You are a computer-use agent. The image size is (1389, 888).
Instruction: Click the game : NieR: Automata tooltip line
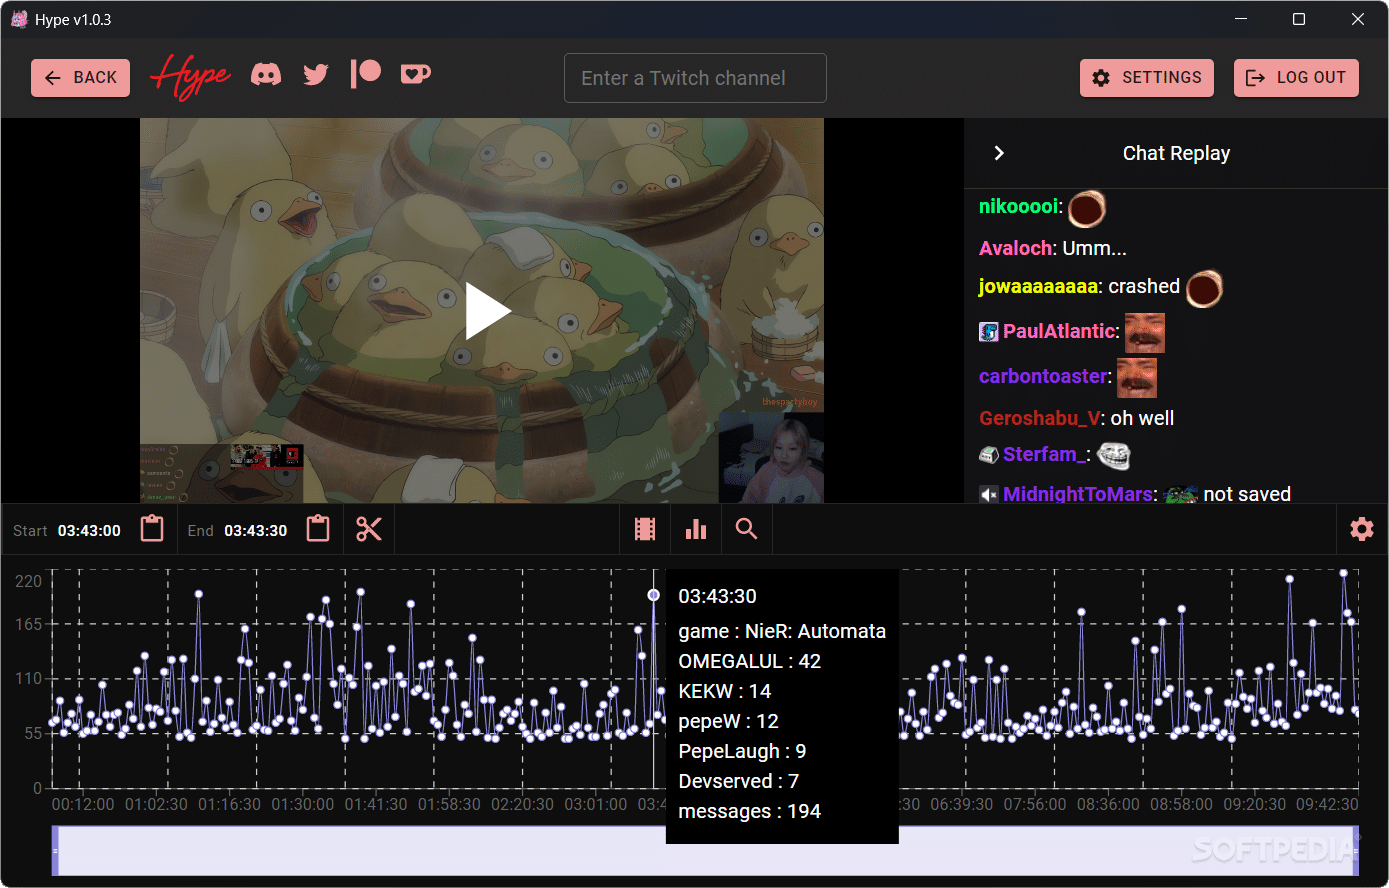[782, 631]
